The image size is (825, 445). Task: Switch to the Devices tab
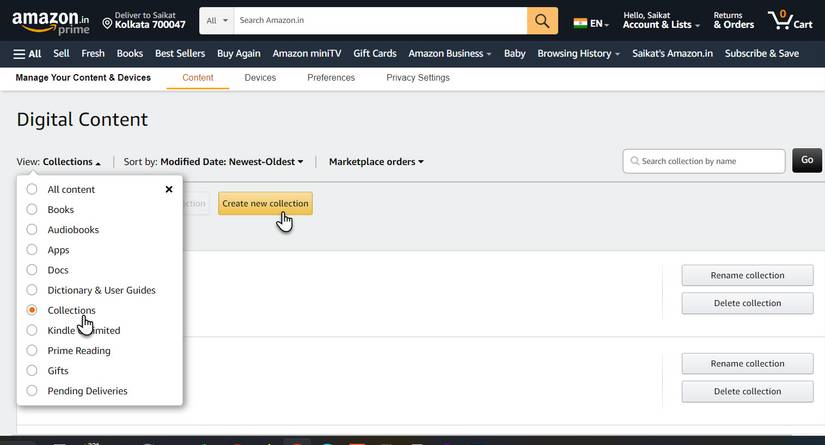tap(260, 78)
